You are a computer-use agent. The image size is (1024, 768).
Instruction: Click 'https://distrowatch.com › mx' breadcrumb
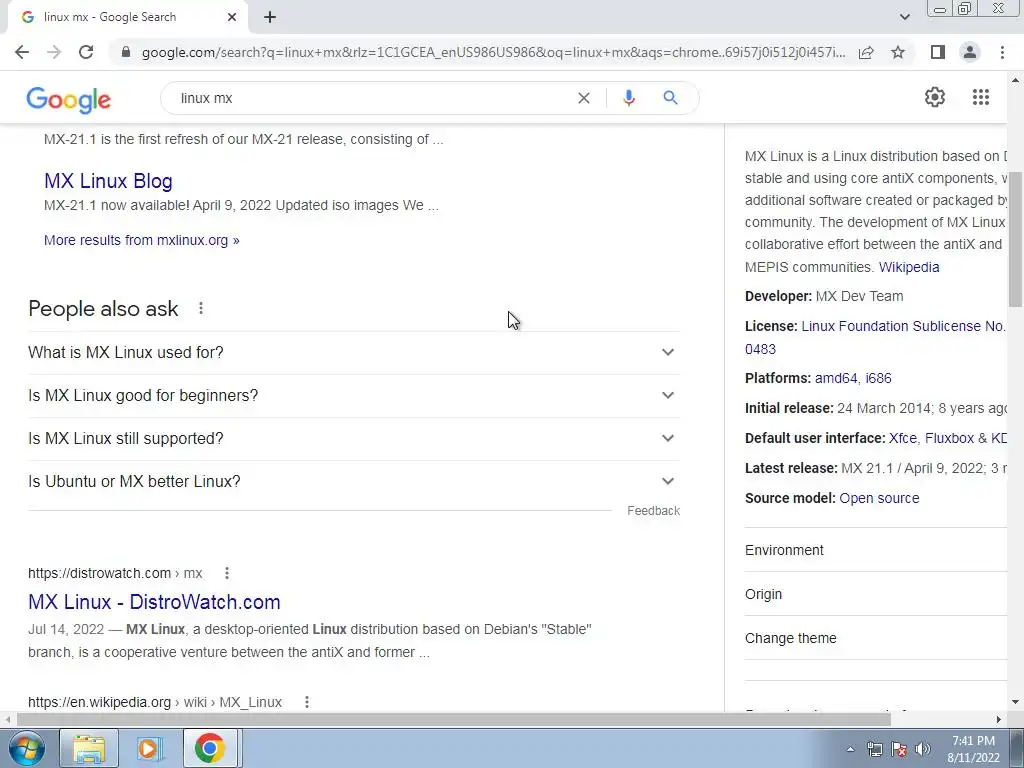115,573
